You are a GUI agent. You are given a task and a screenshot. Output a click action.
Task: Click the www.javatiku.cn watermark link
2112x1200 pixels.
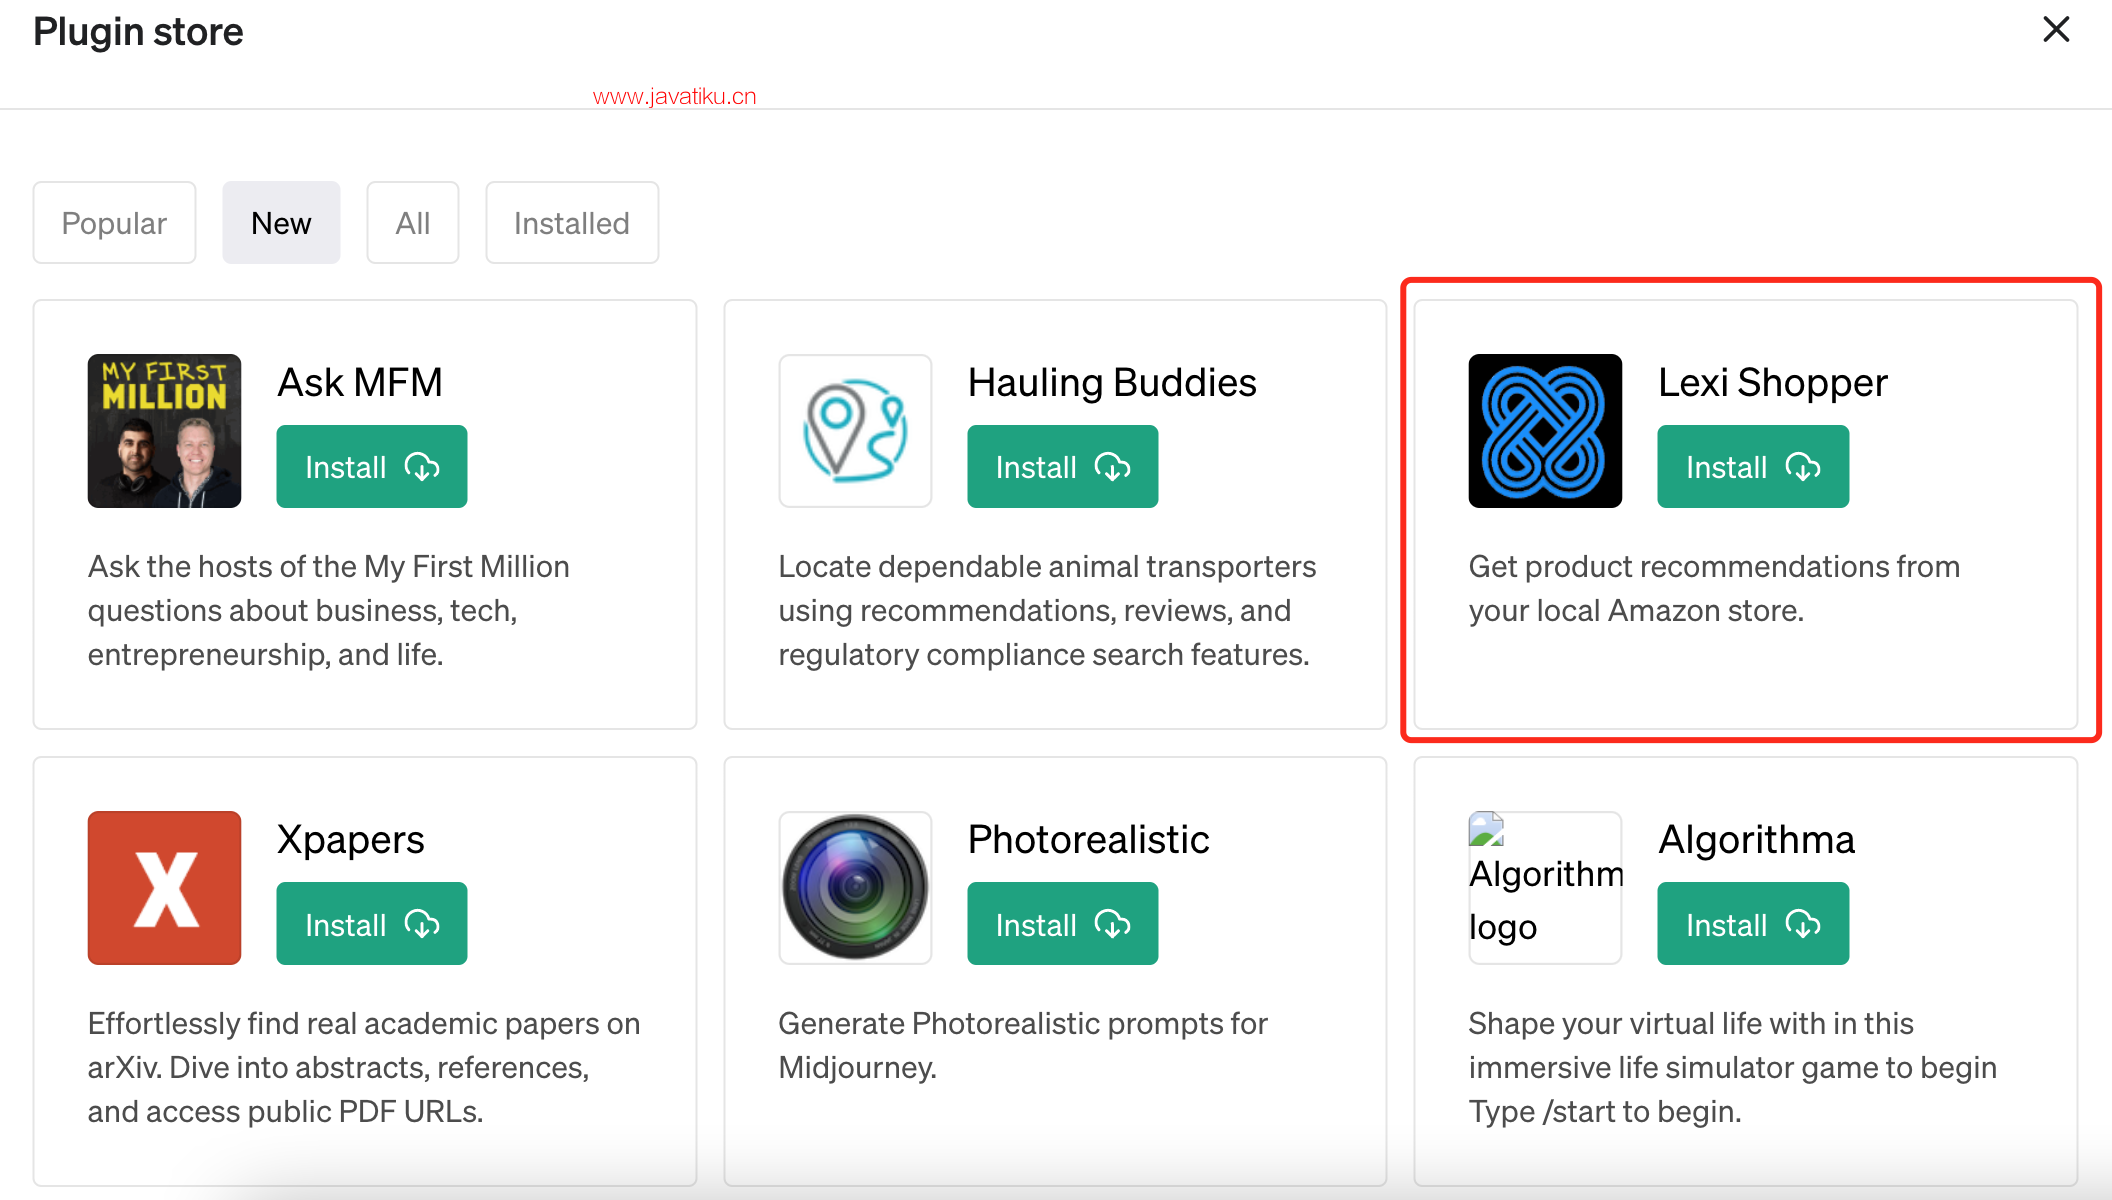[675, 97]
